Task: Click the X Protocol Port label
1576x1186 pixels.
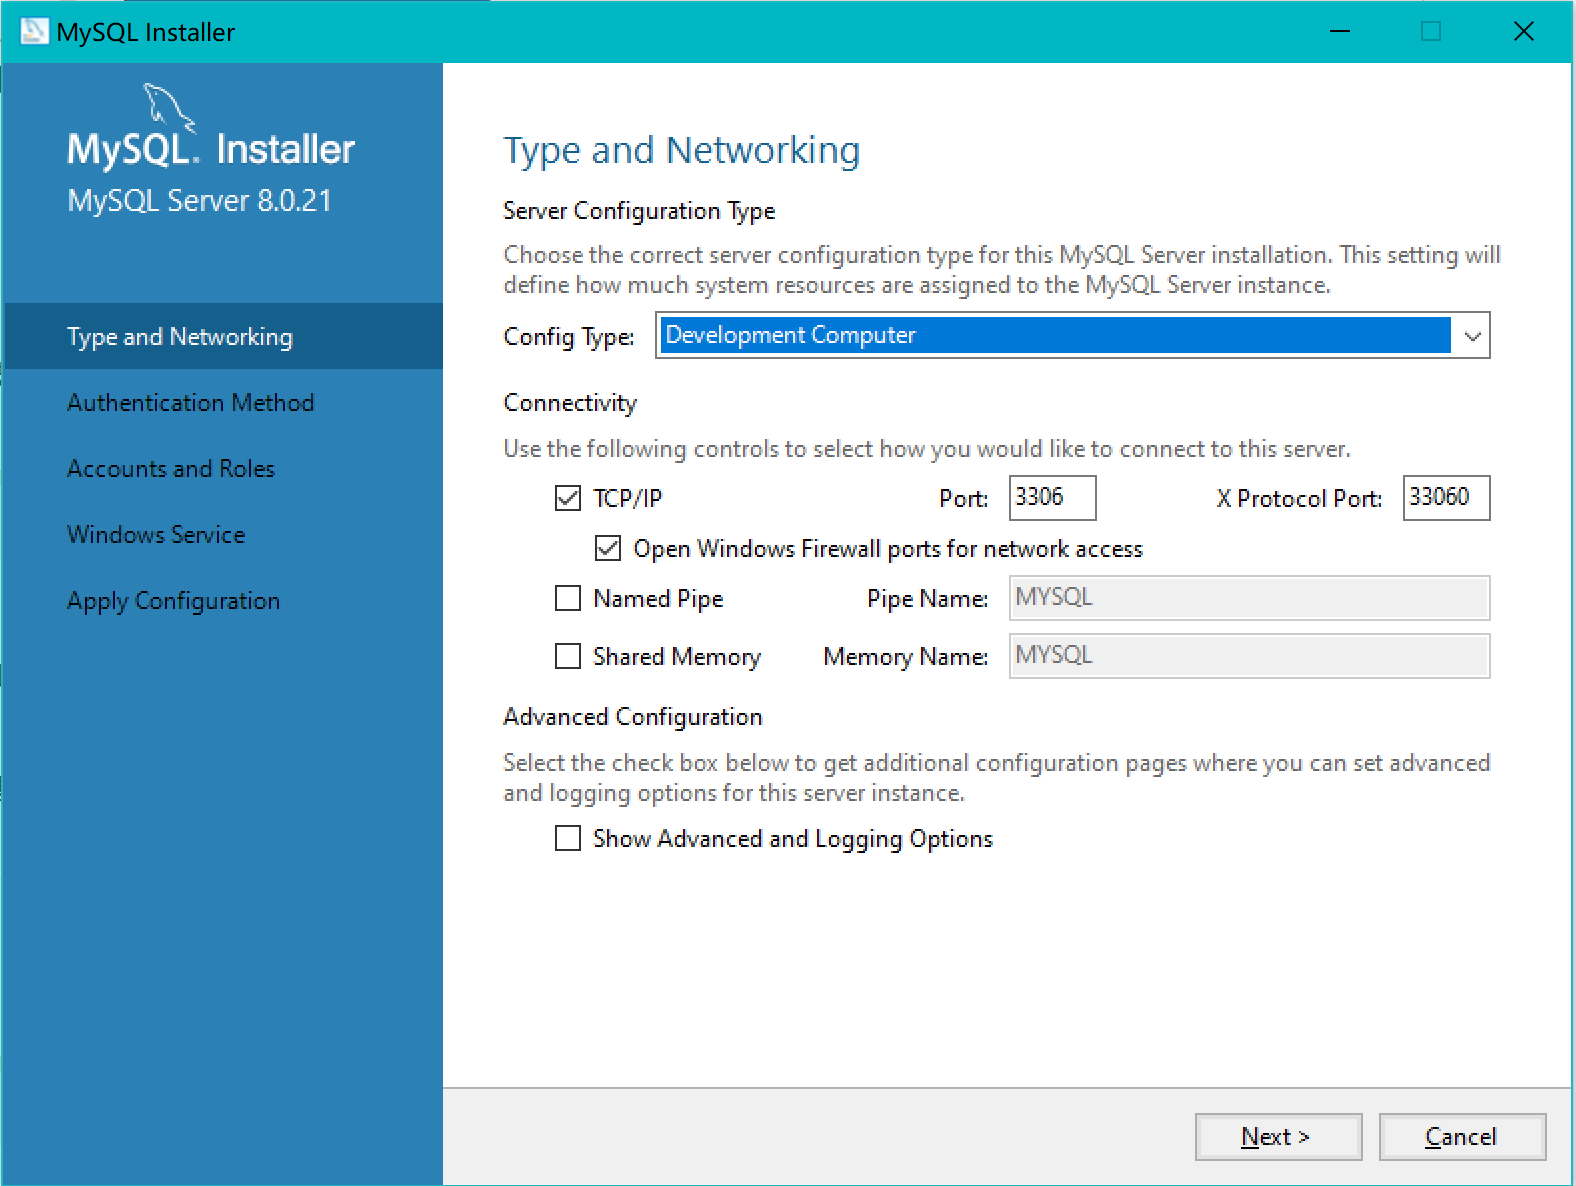Action: [1299, 498]
